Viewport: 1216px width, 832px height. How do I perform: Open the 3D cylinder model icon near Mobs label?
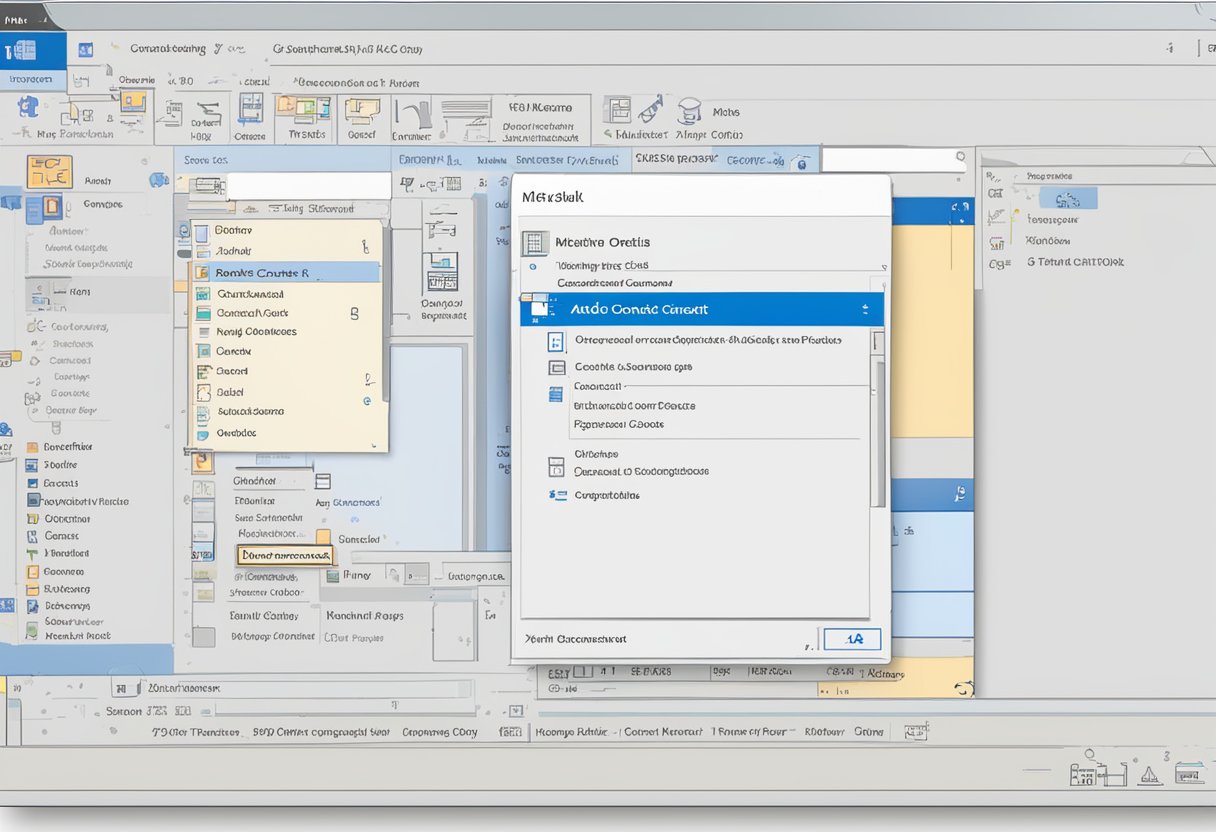pos(690,115)
